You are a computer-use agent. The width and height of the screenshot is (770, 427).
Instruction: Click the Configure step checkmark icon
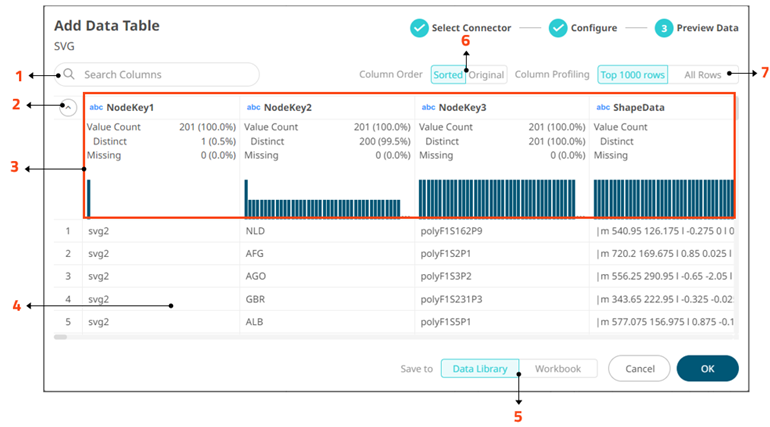click(558, 28)
